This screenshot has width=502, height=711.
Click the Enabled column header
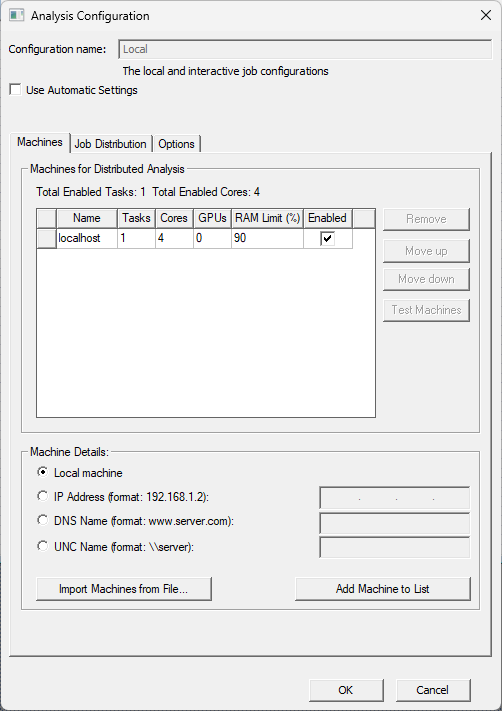point(327,218)
